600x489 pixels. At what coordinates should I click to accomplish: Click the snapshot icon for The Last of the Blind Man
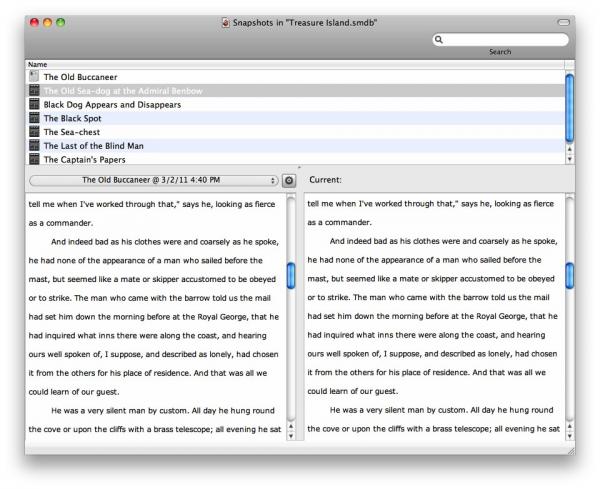[34, 145]
